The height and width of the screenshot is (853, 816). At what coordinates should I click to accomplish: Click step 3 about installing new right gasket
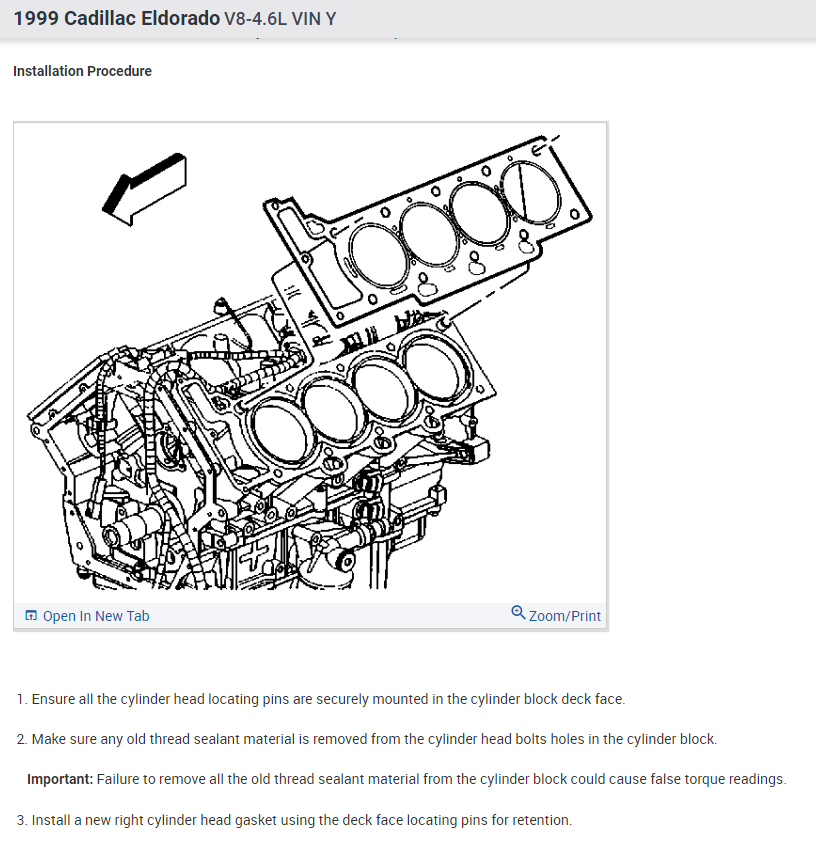(x=294, y=820)
